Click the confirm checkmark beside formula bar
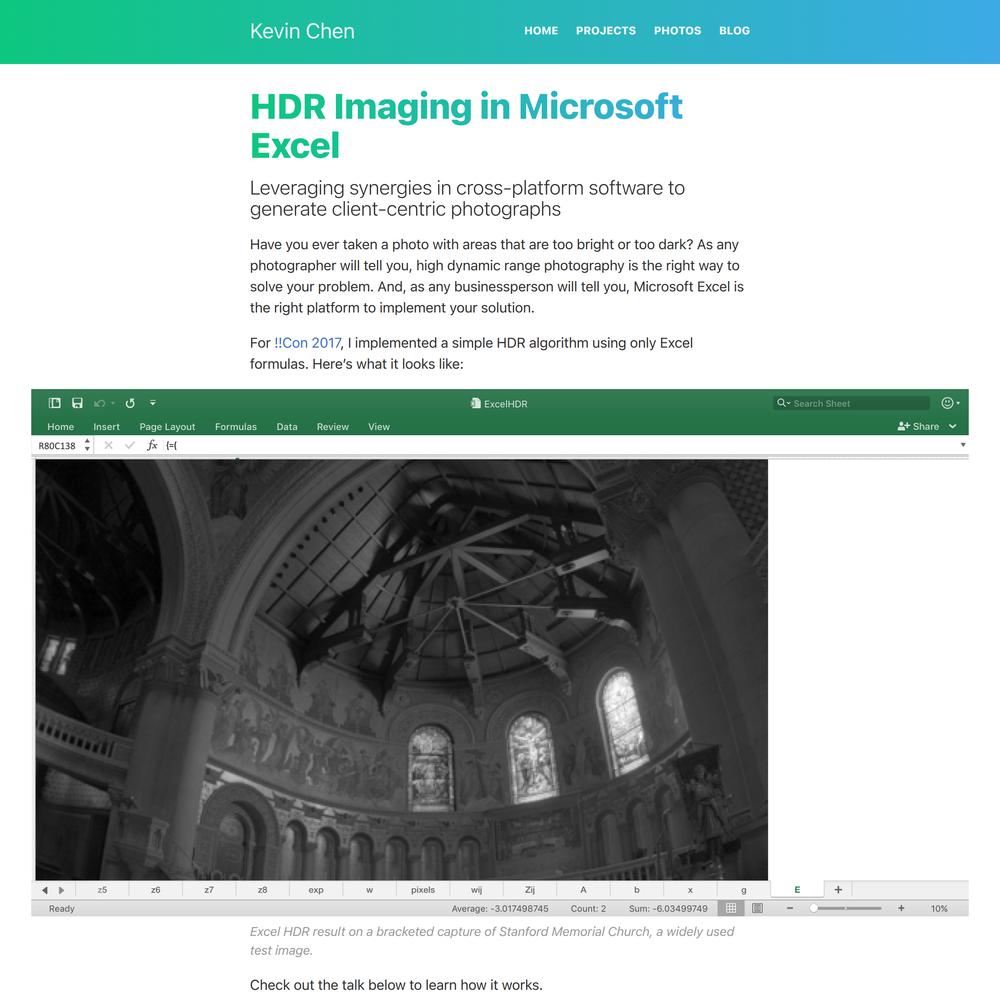This screenshot has height=1000, width=1000. pyautogui.click(x=130, y=445)
